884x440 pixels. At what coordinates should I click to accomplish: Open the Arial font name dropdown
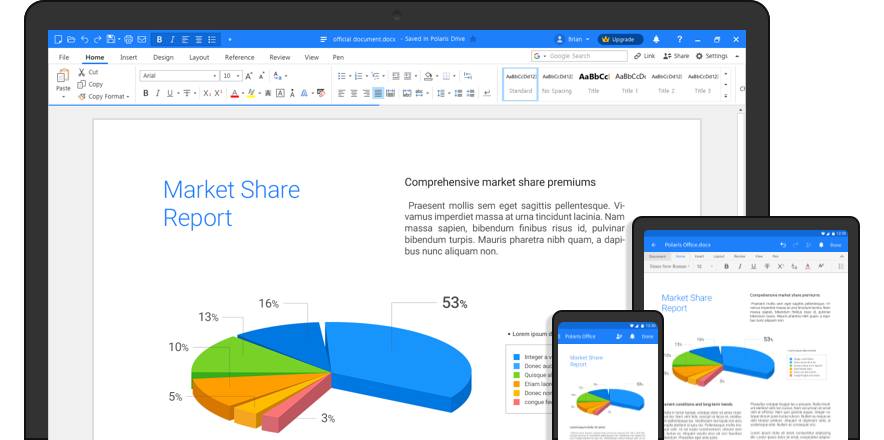click(215, 76)
